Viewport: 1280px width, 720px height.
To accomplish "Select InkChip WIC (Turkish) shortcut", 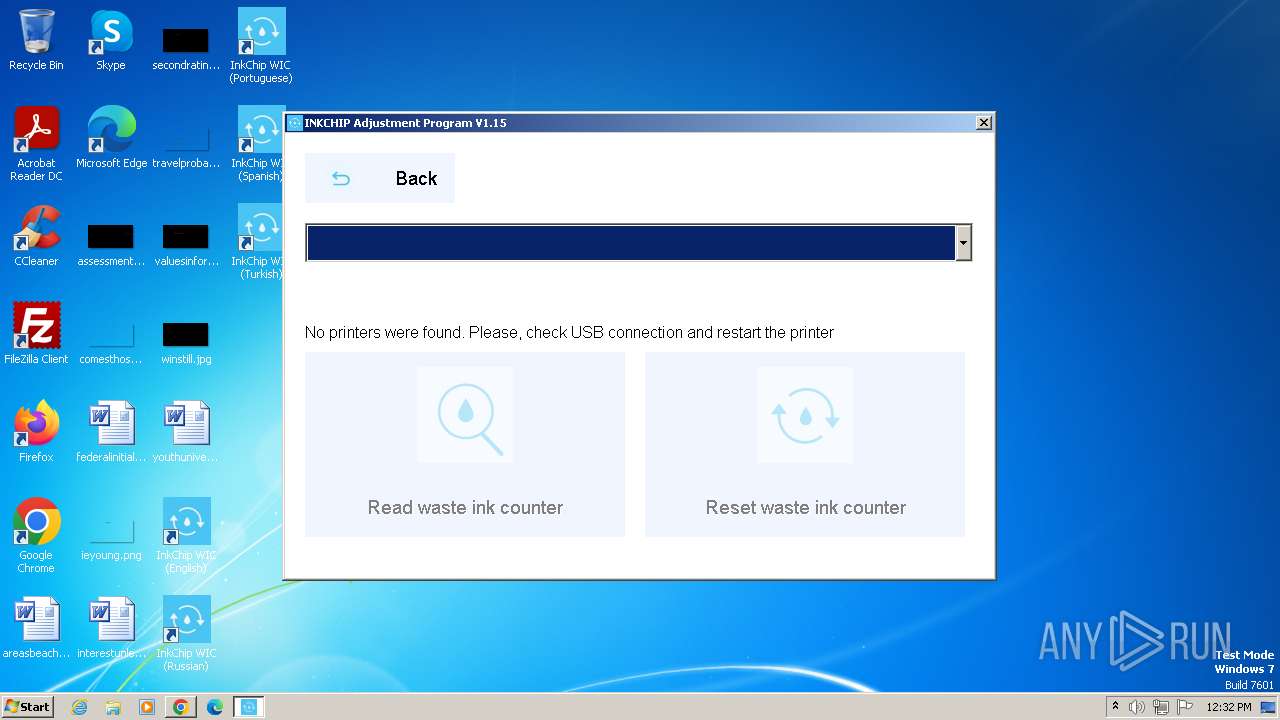I will (x=258, y=242).
